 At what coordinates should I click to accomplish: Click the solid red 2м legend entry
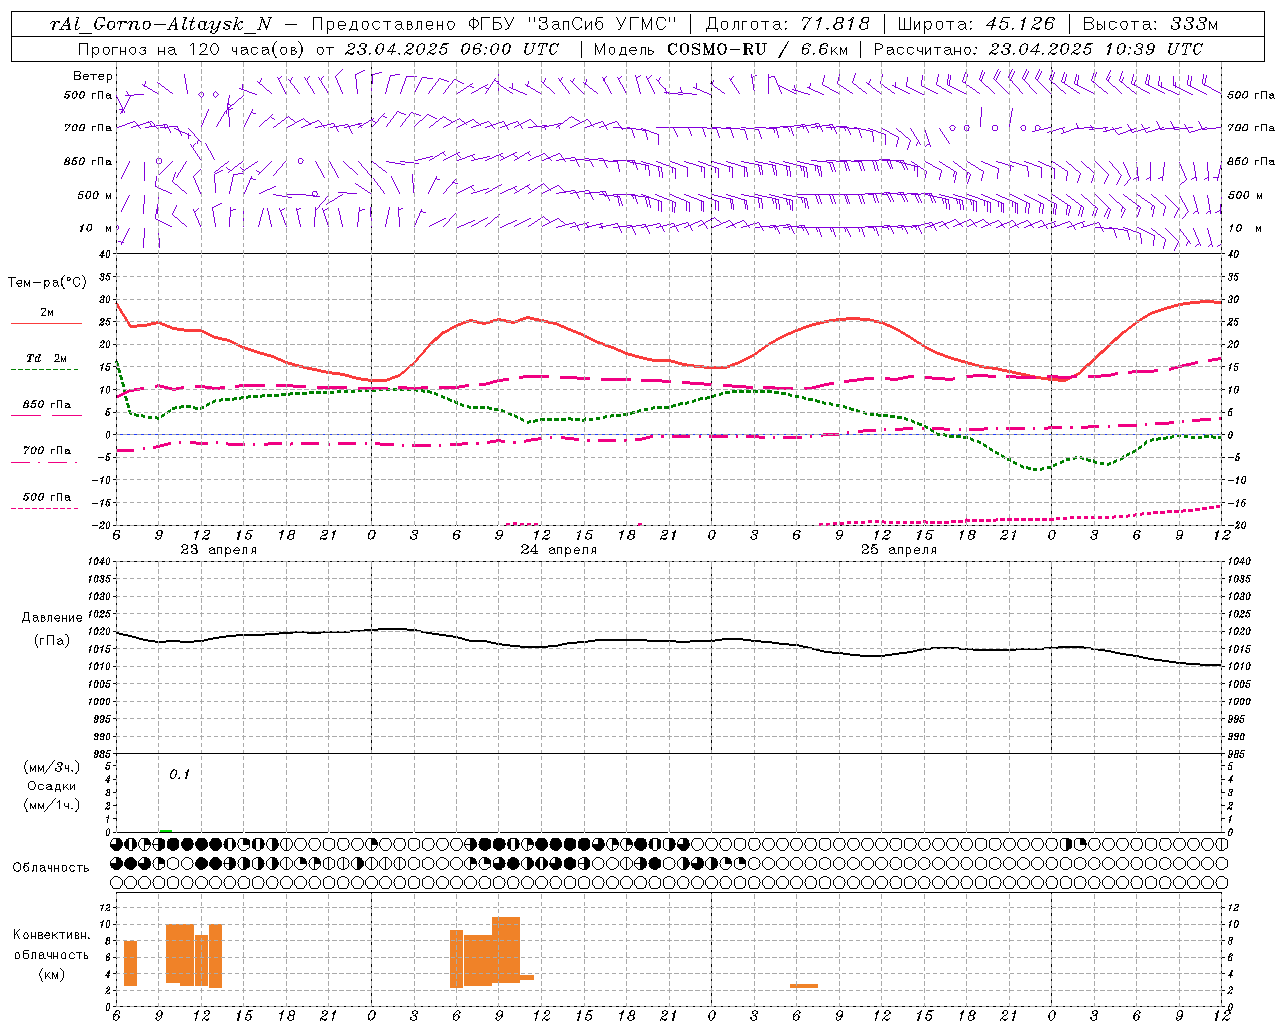click(x=46, y=316)
